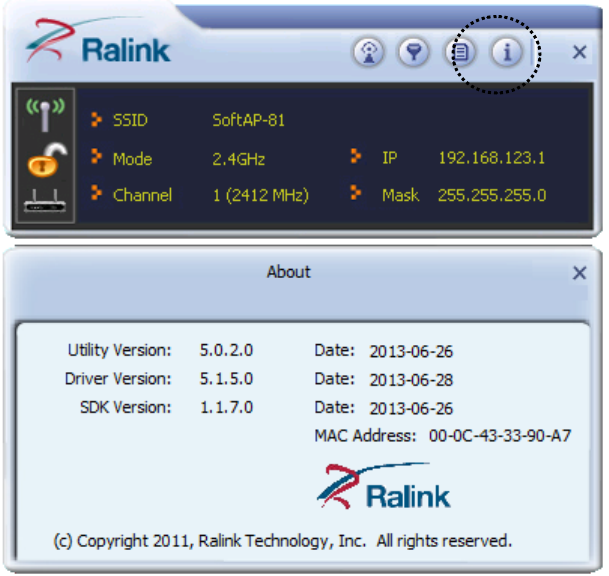Image resolution: width=609 pixels, height=576 pixels.
Task: Click the router device icon
Action: coord(45,201)
